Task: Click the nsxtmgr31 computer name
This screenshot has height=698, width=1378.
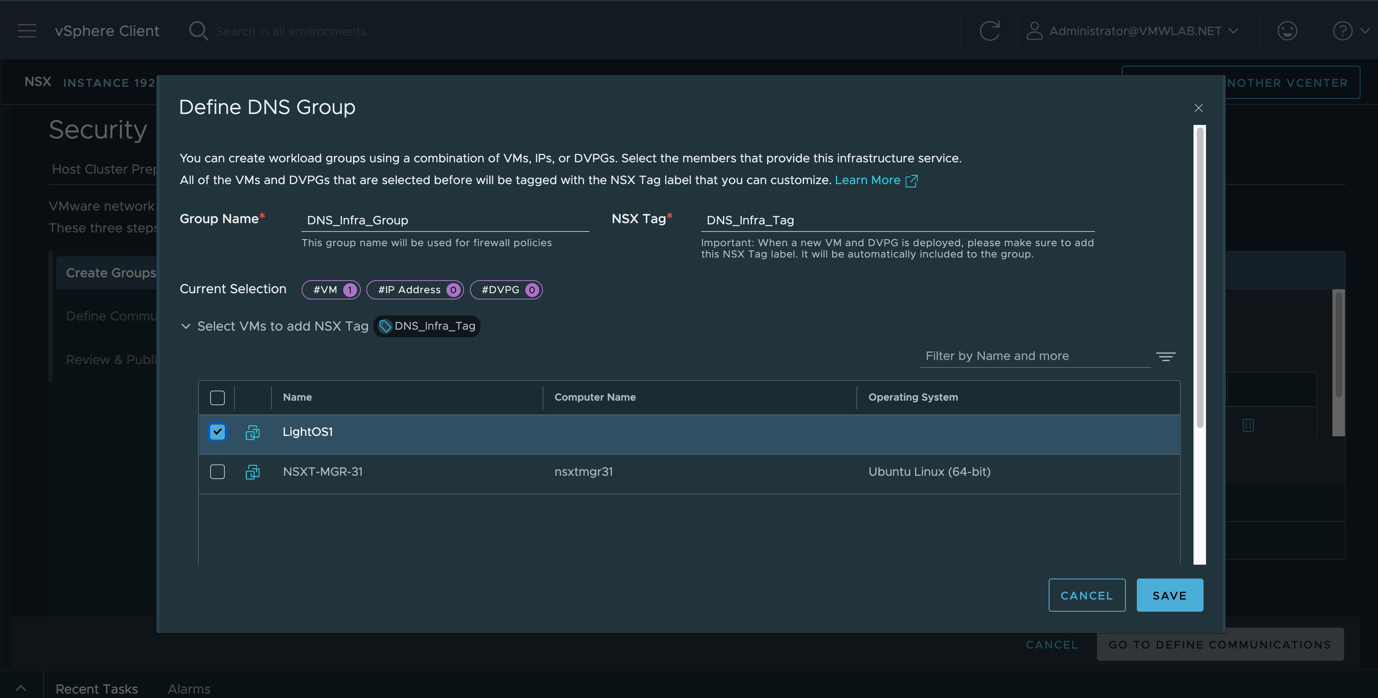Action: pyautogui.click(x=584, y=472)
